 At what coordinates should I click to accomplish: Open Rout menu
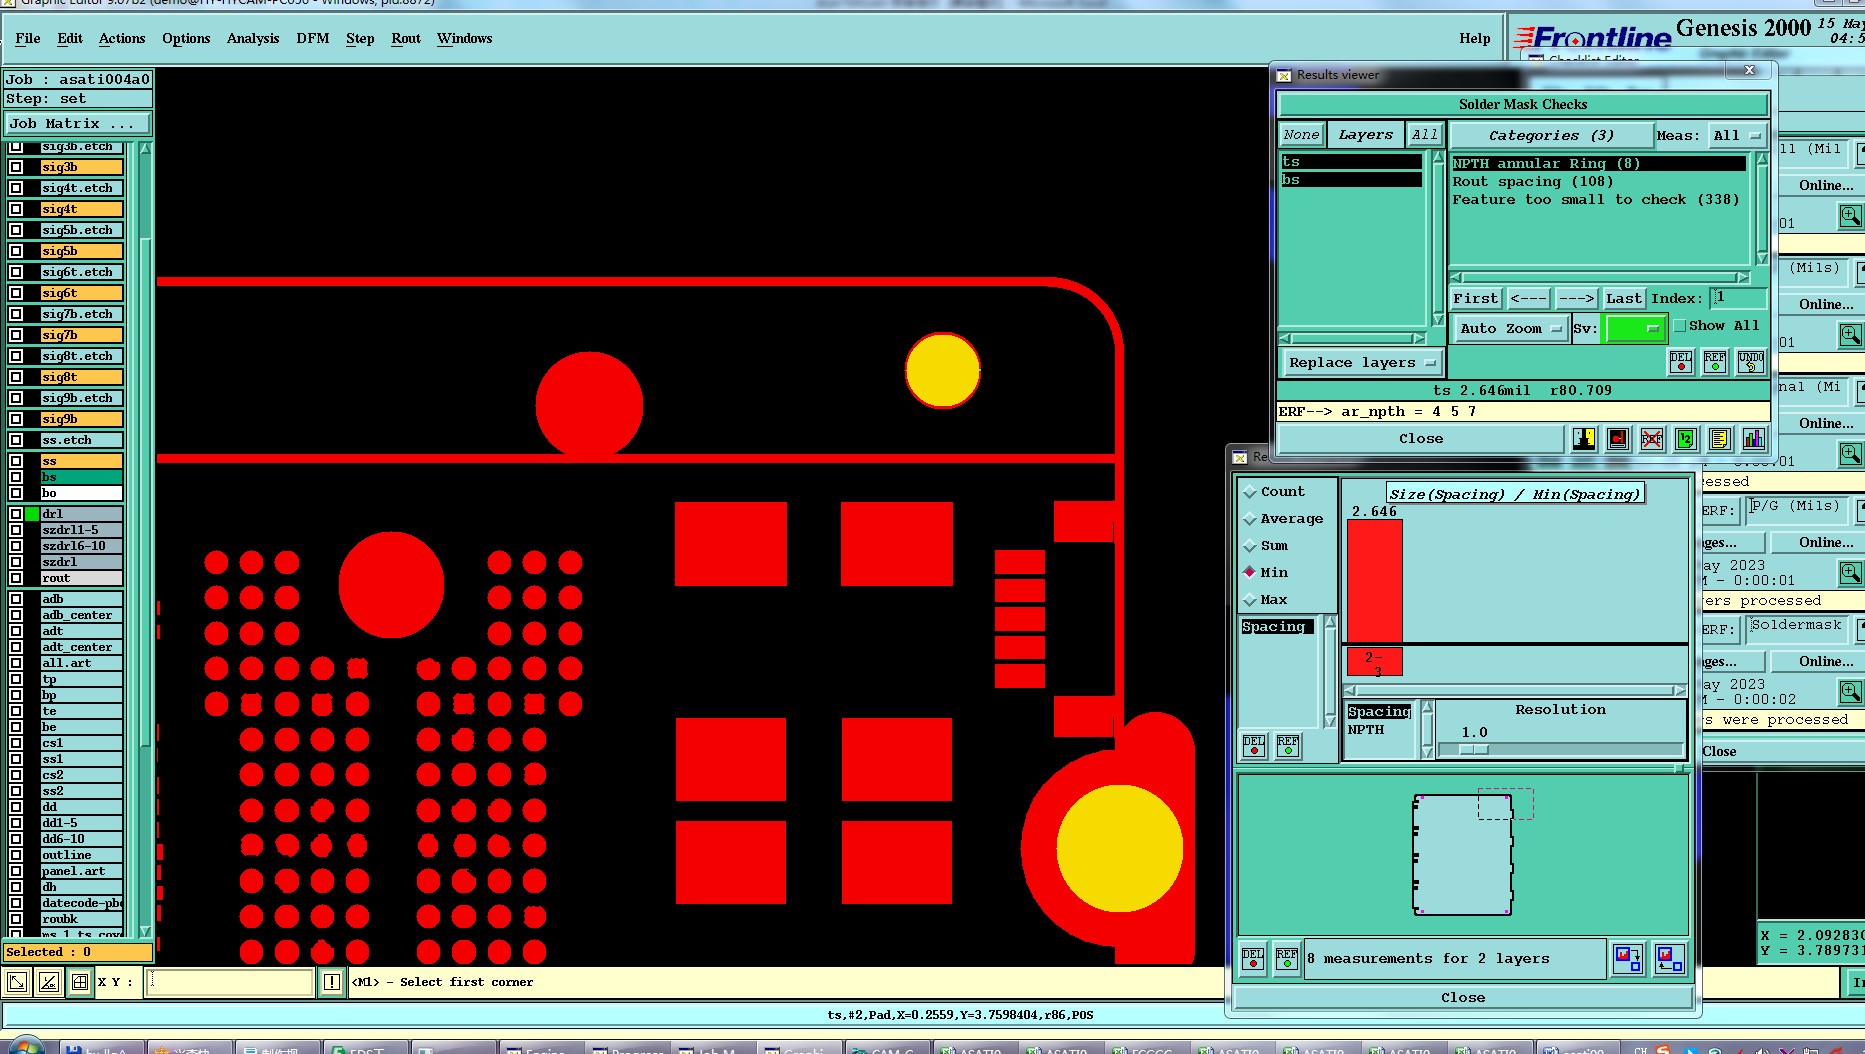406,39
